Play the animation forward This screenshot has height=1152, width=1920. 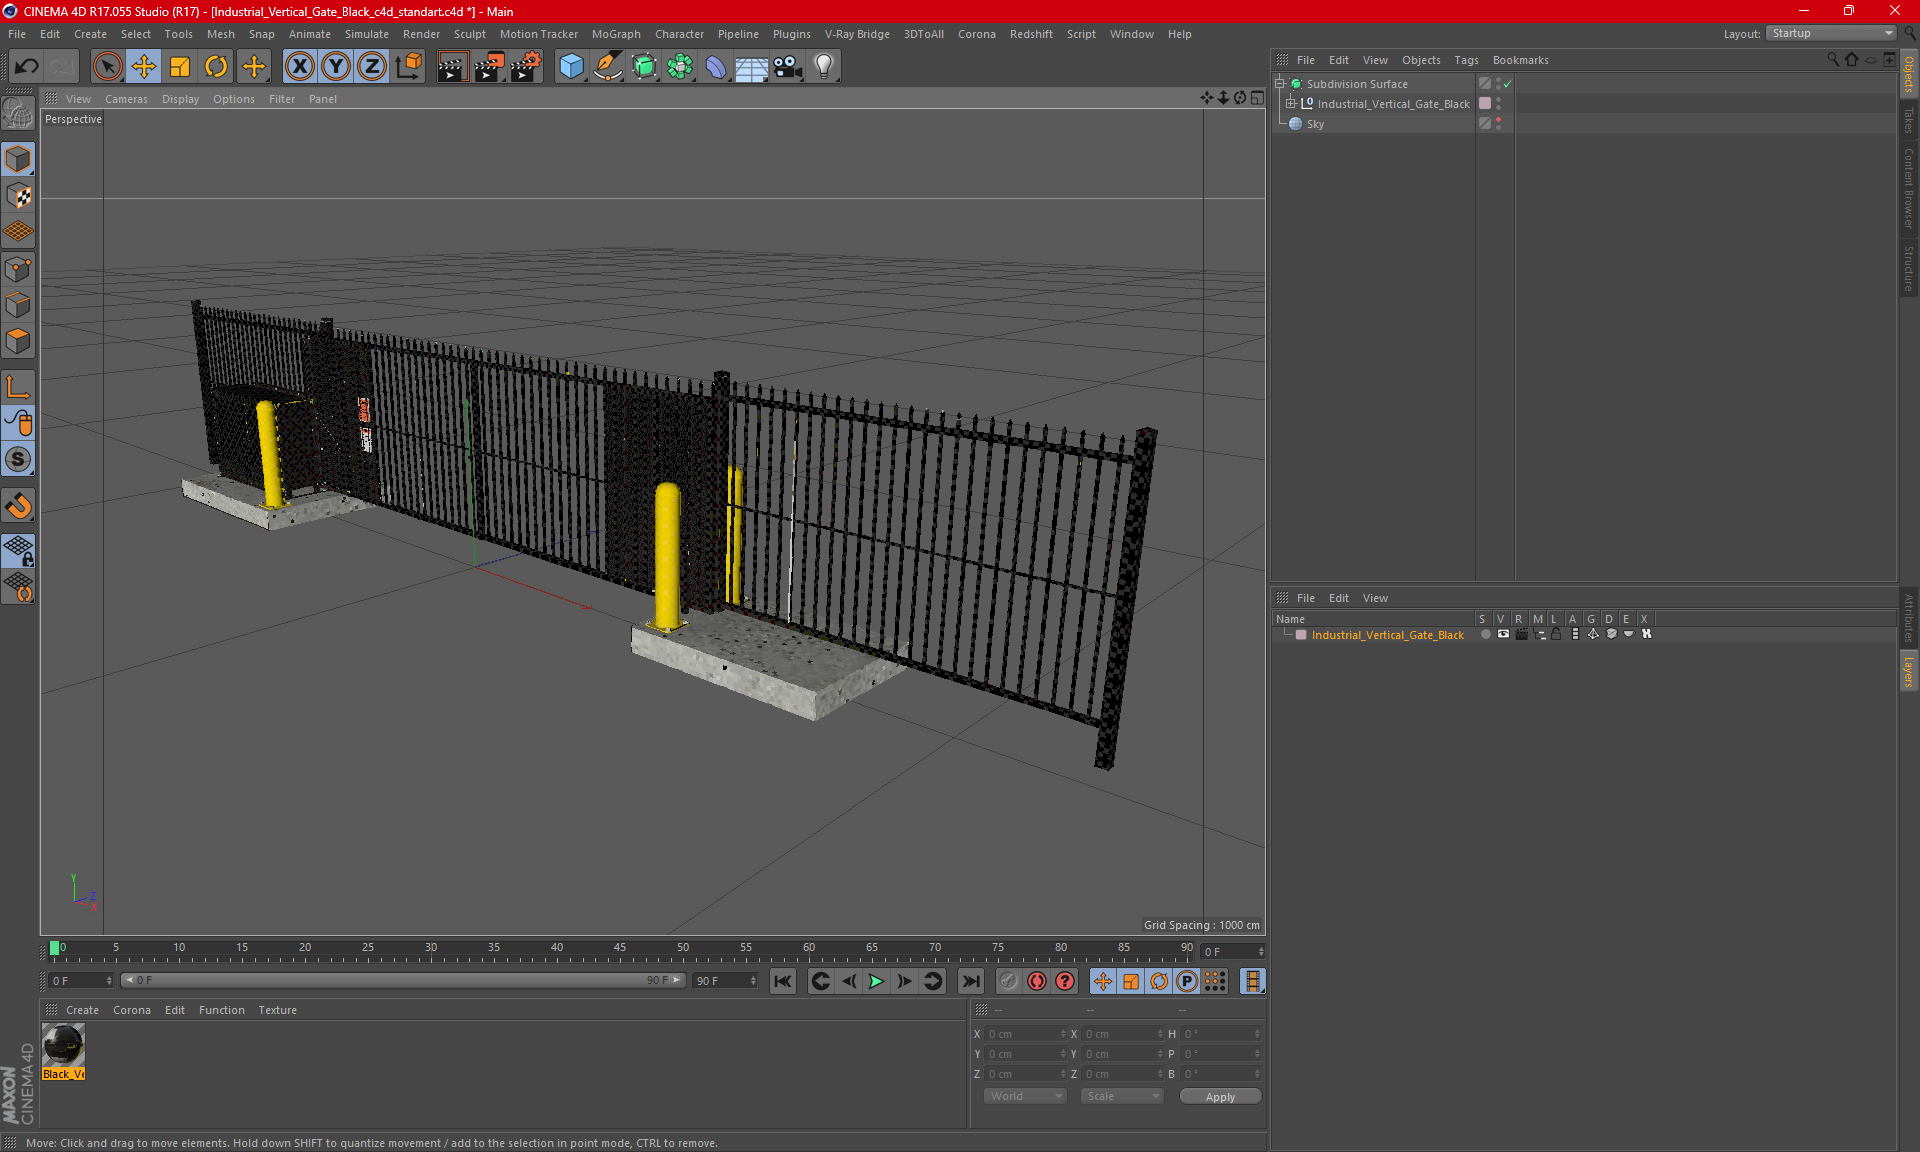coord(876,981)
